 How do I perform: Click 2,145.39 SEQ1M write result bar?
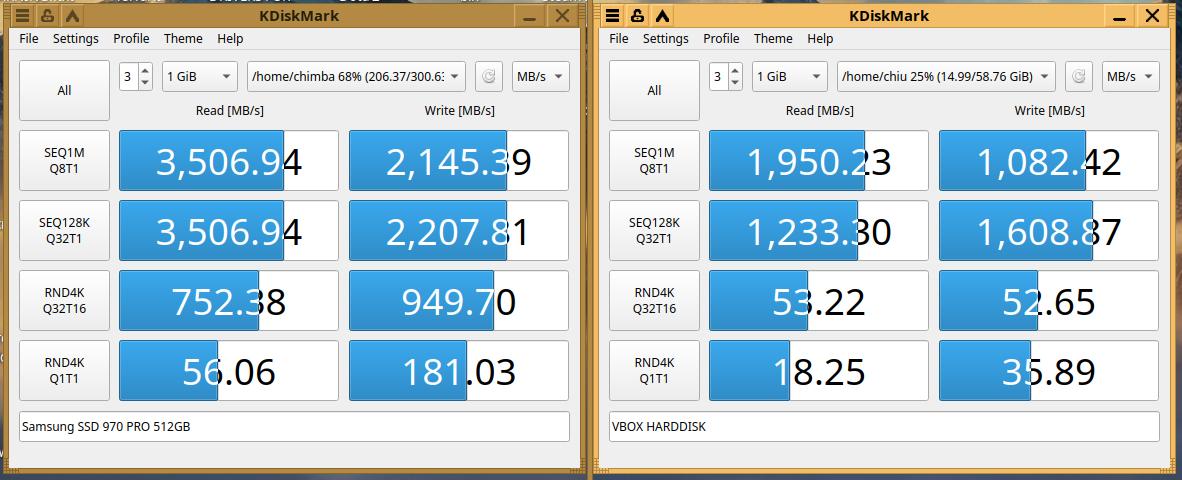tap(459, 161)
